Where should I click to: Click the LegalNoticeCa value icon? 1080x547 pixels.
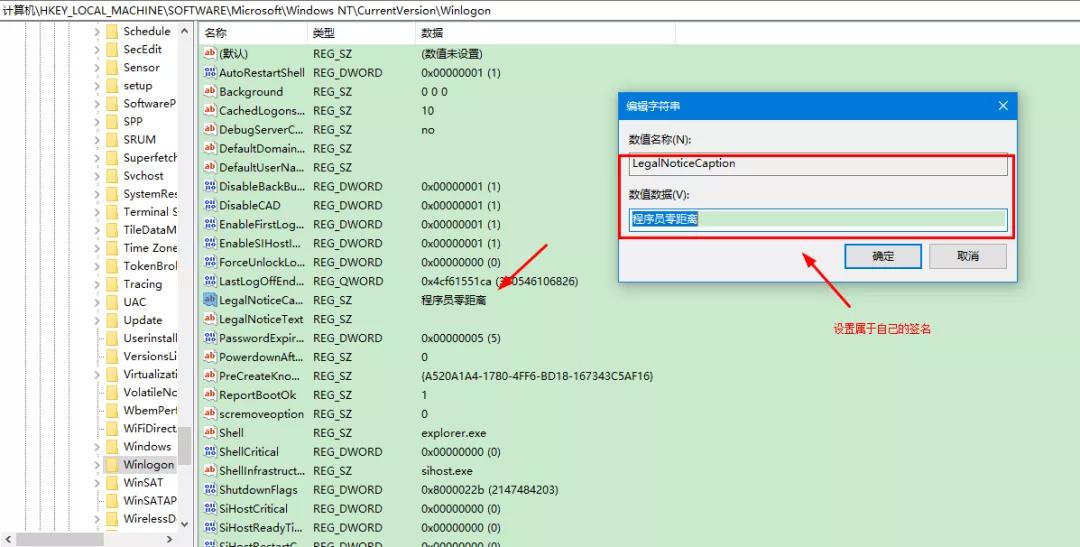coord(210,300)
